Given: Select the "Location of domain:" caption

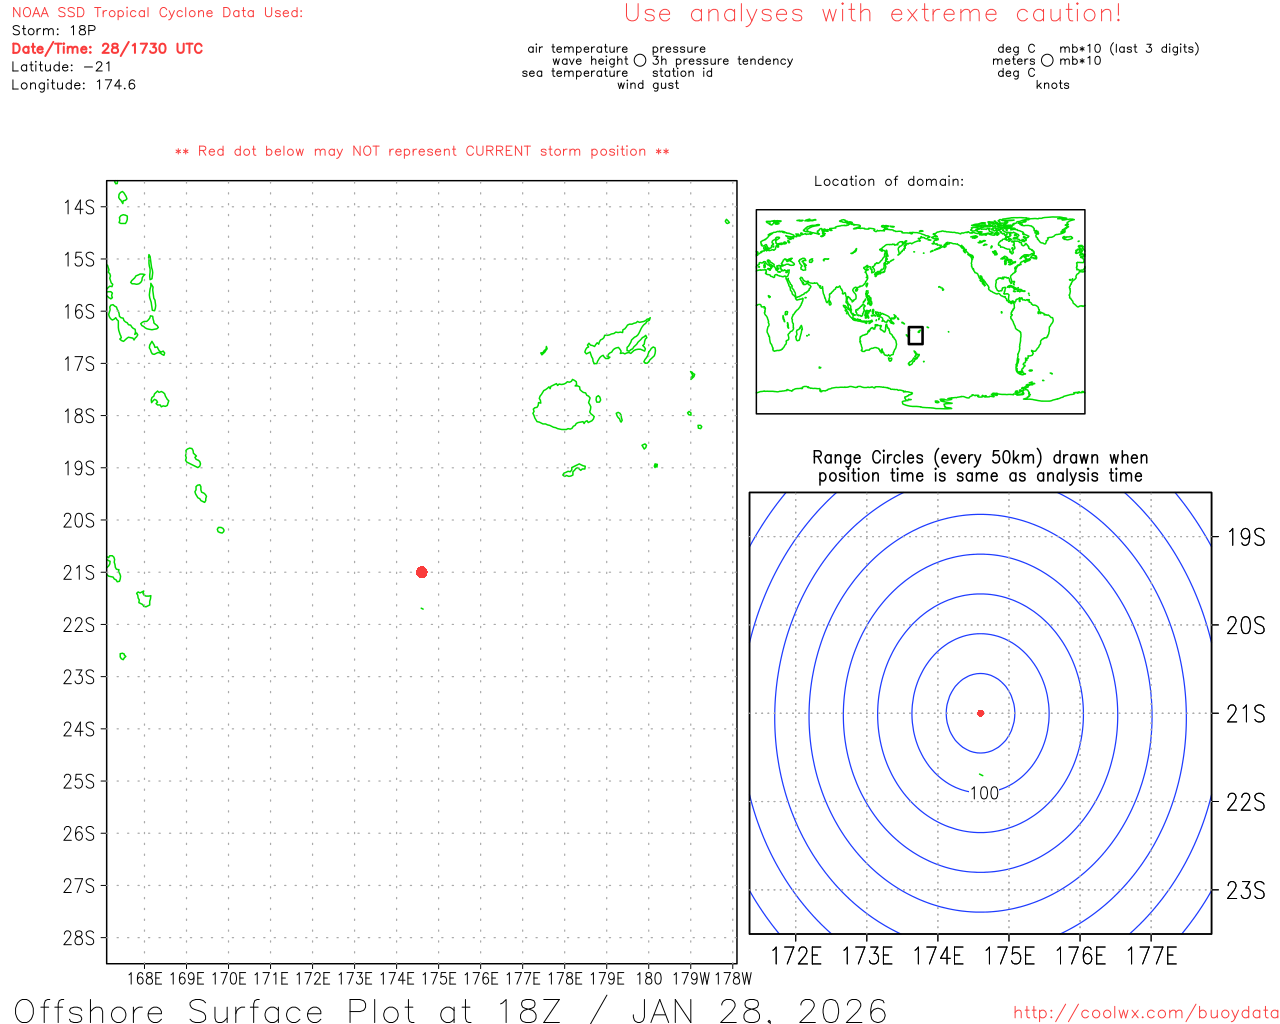Looking at the screenshot, I should tap(888, 181).
